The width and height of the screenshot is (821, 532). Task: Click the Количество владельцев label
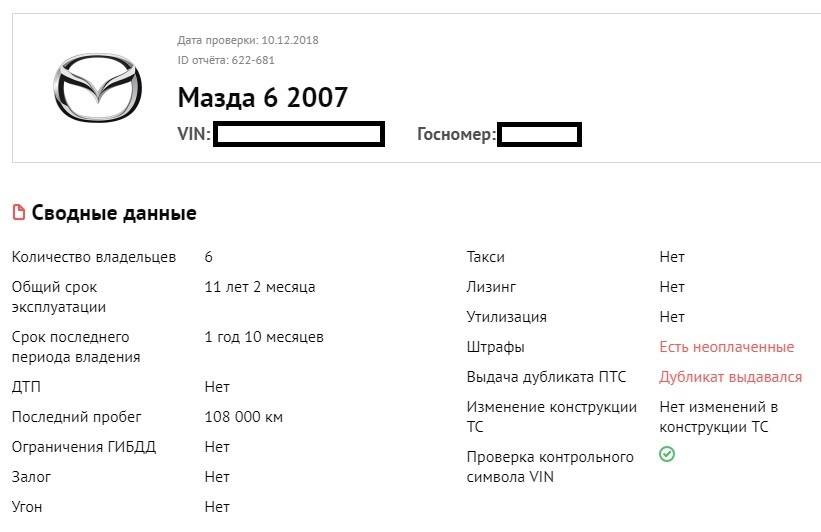click(x=94, y=257)
